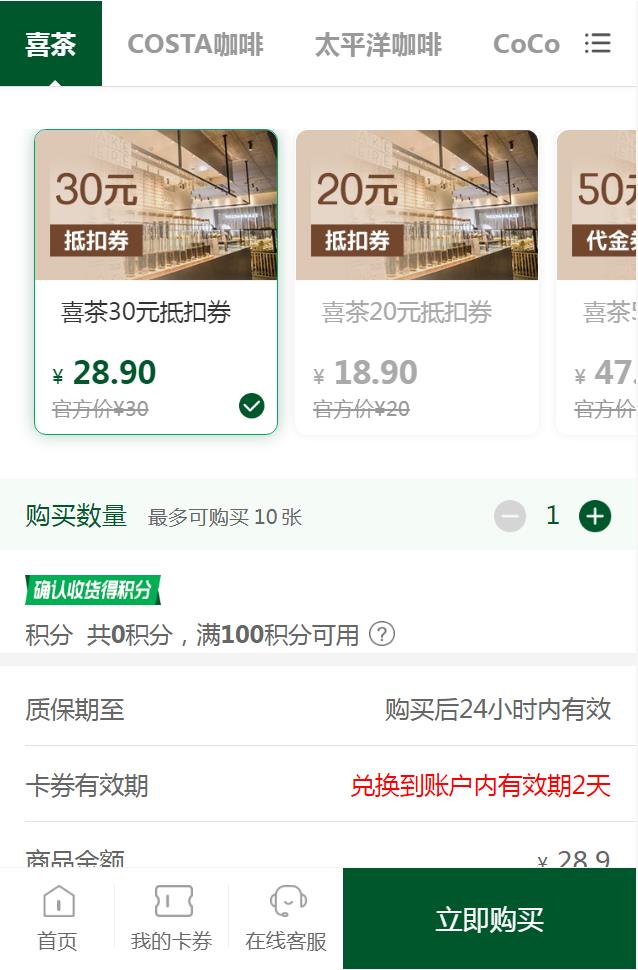Viewport: 638px width, 970px height.
Task: Select the 喜茶20元抵扣券 card
Action: (417, 282)
